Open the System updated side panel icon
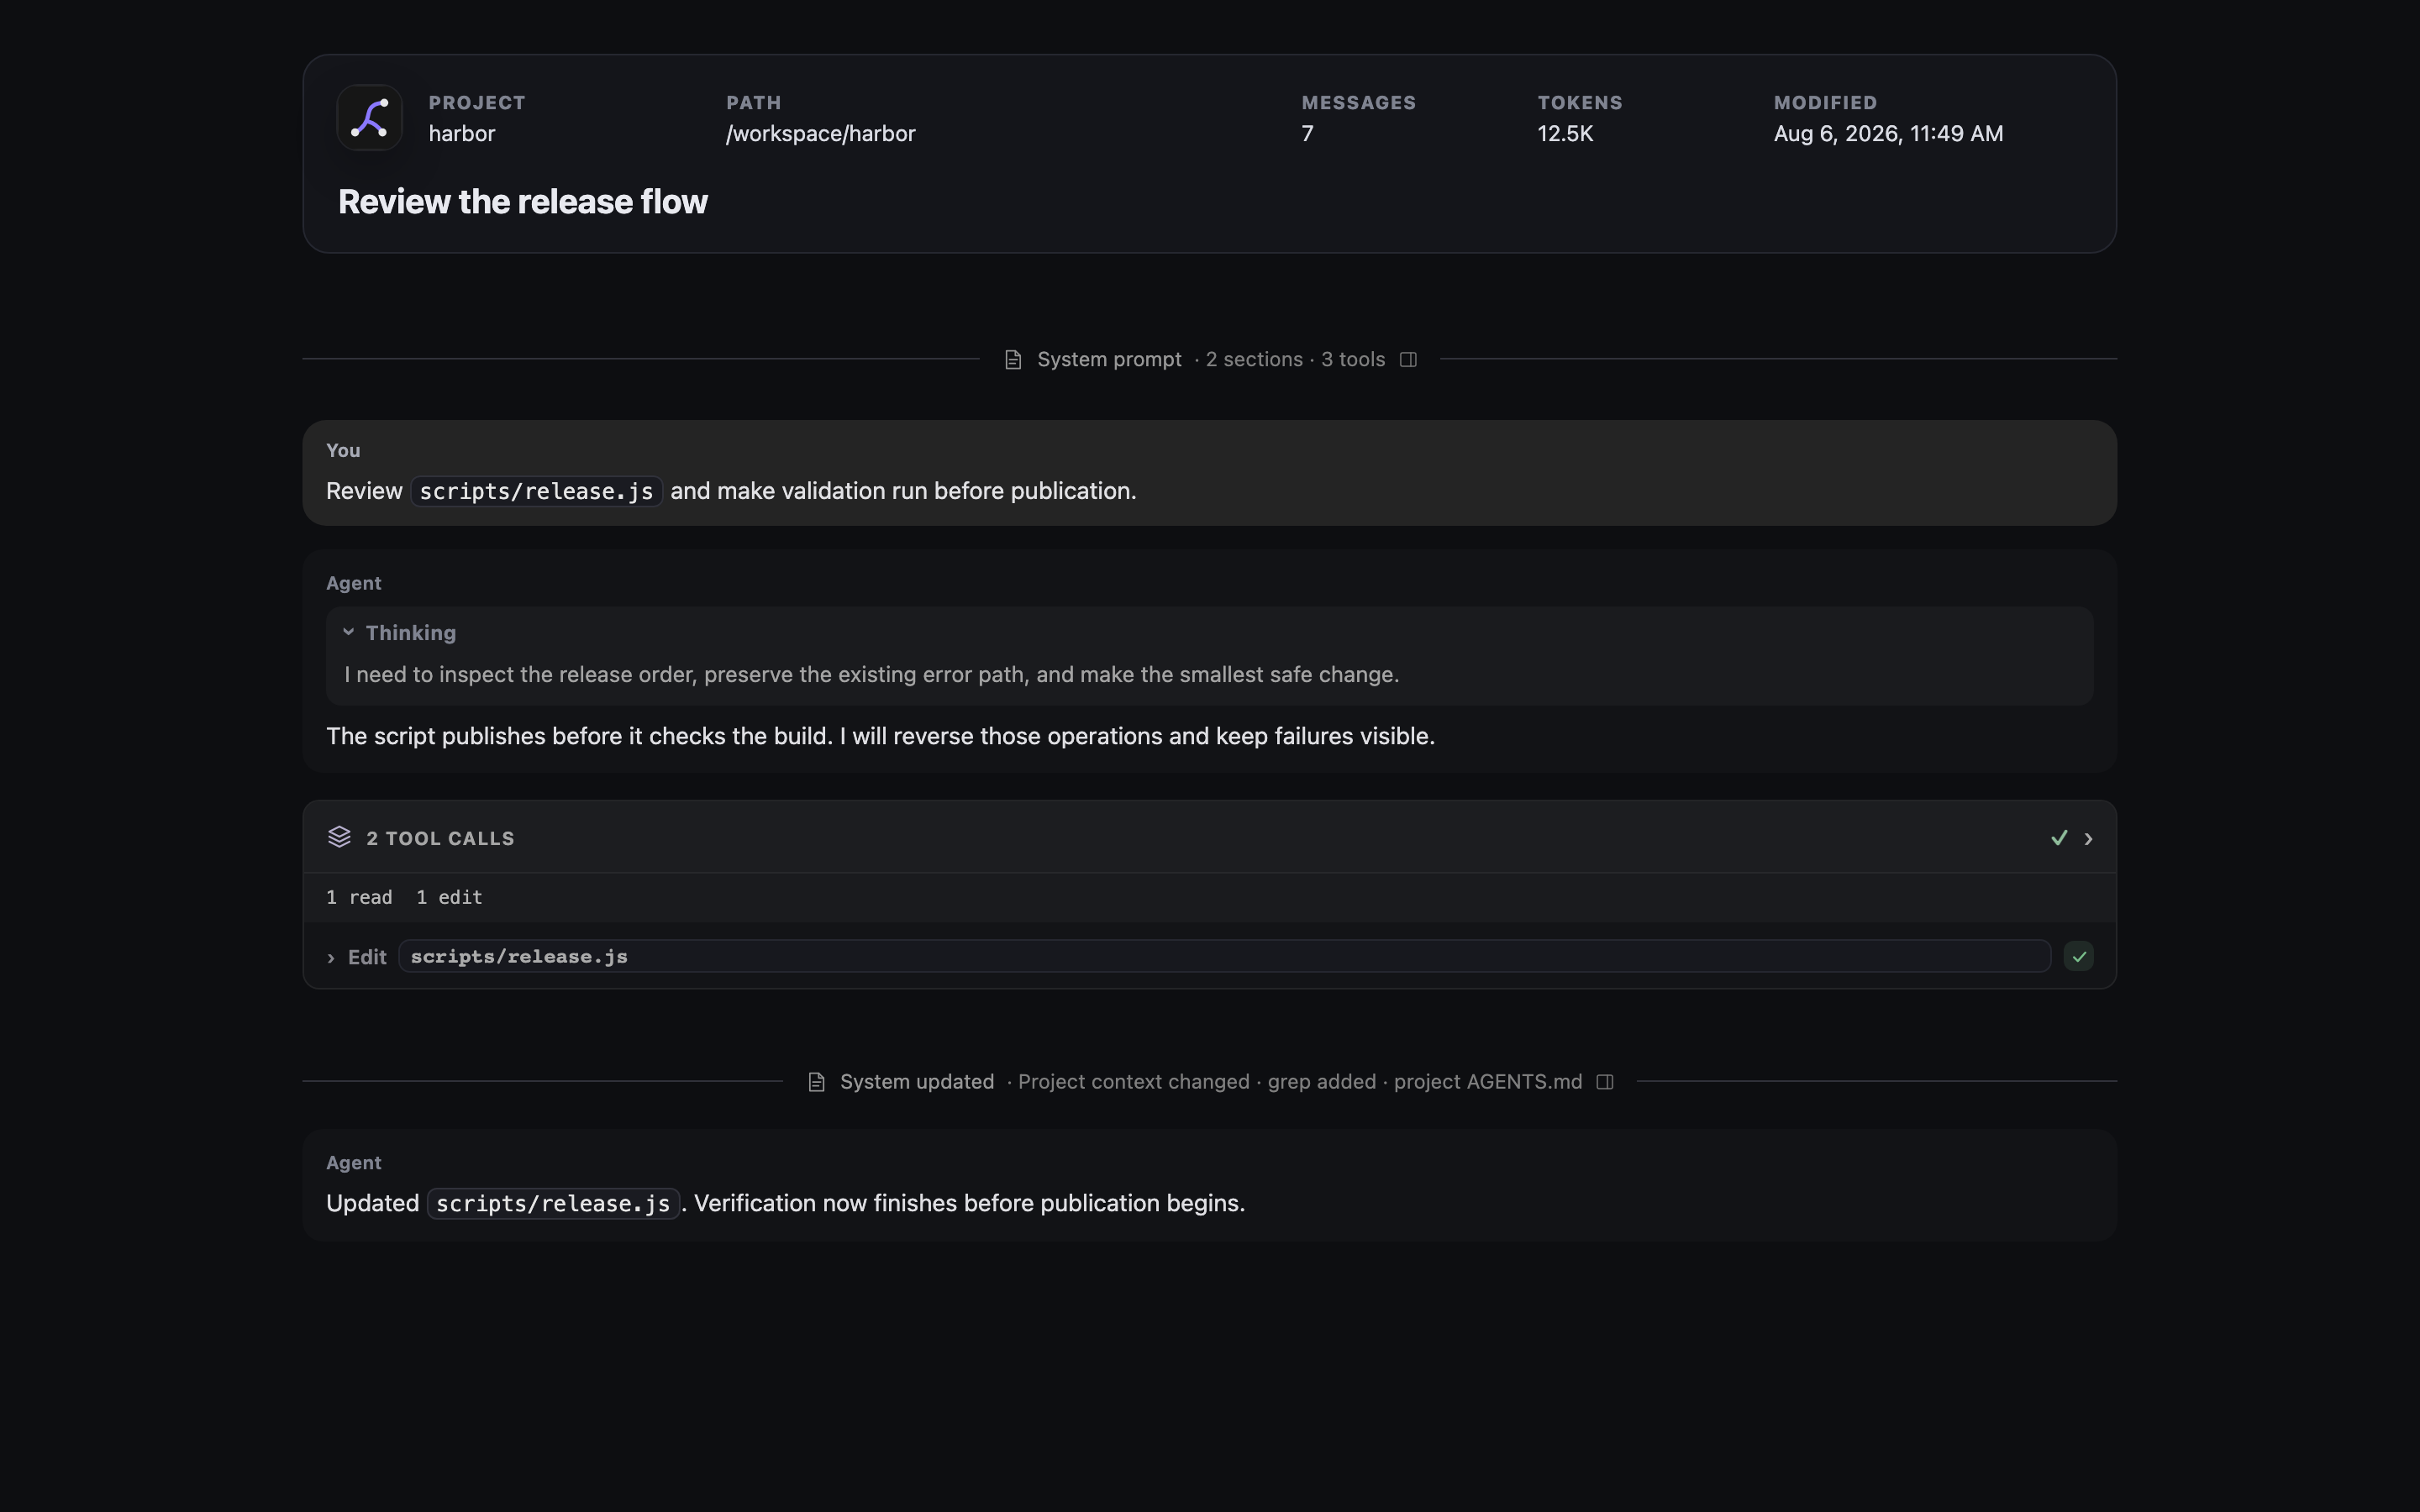The width and height of the screenshot is (2420, 1512). [x=1605, y=1082]
